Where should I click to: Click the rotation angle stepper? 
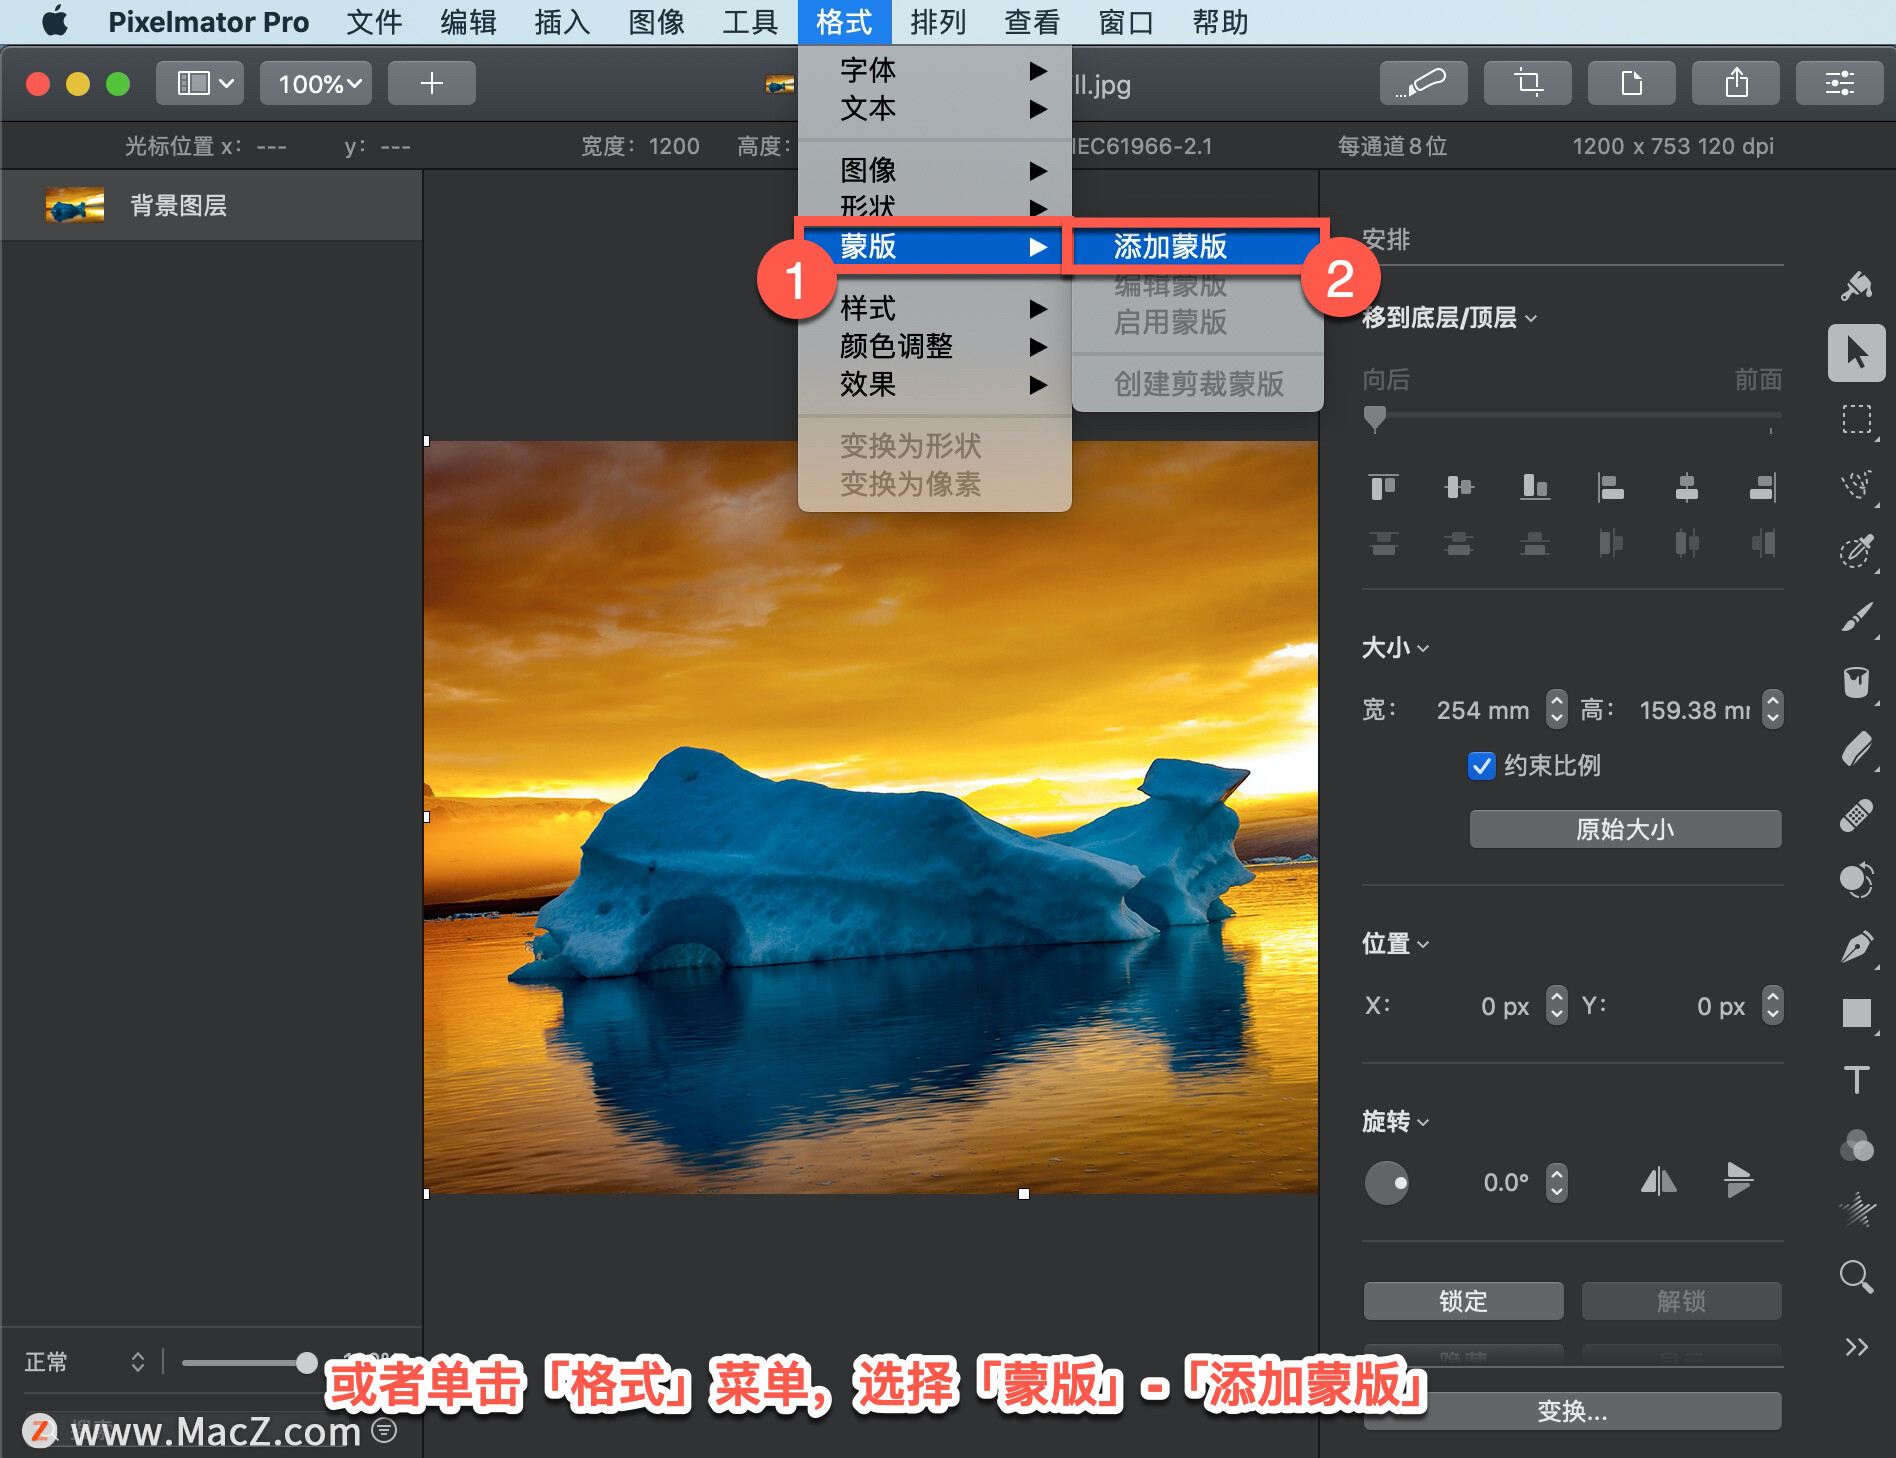1556,1182
